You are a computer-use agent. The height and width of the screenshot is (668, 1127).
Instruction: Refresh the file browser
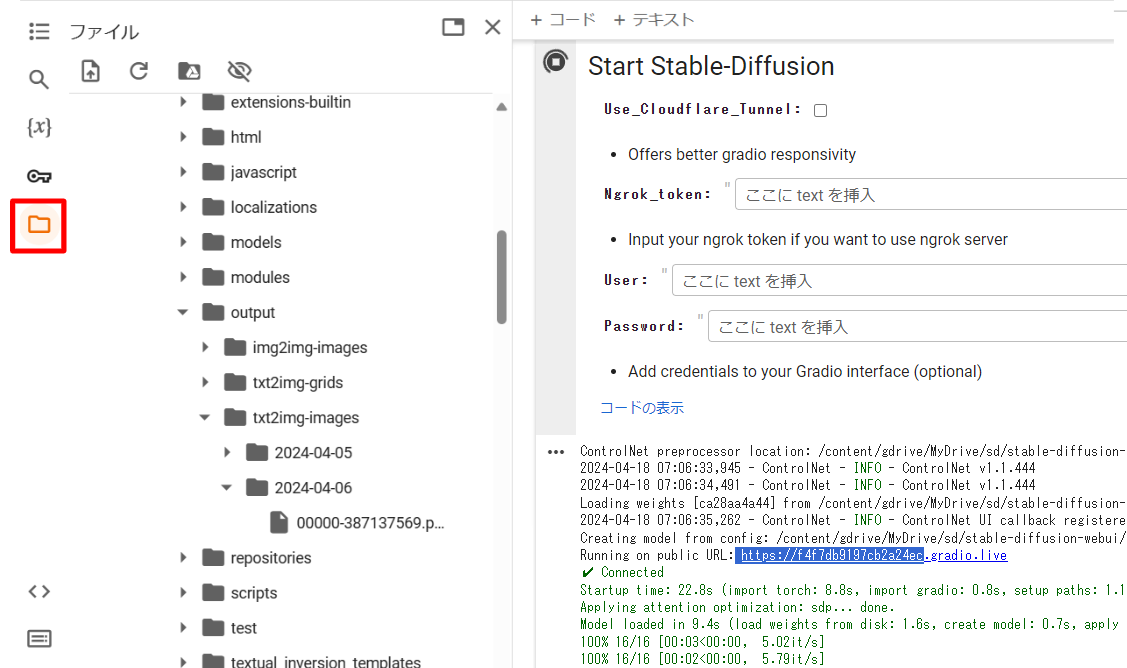click(139, 71)
